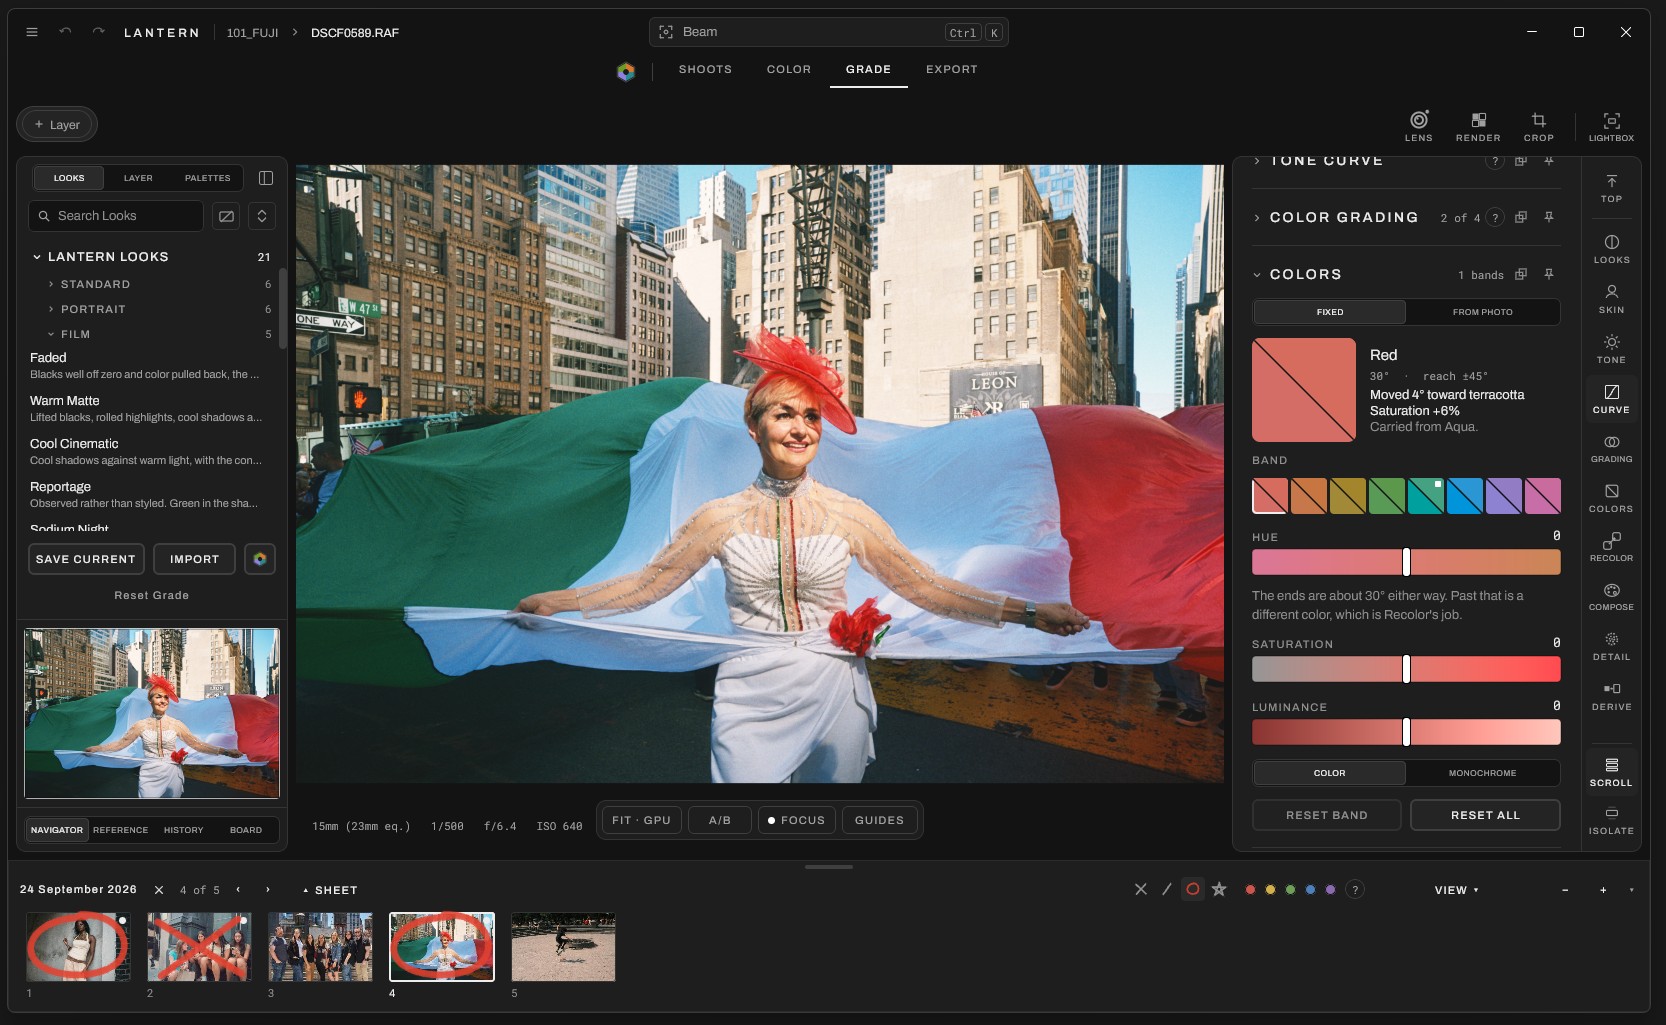Open the Render tool
This screenshot has width=1666, height=1025.
(x=1478, y=126)
